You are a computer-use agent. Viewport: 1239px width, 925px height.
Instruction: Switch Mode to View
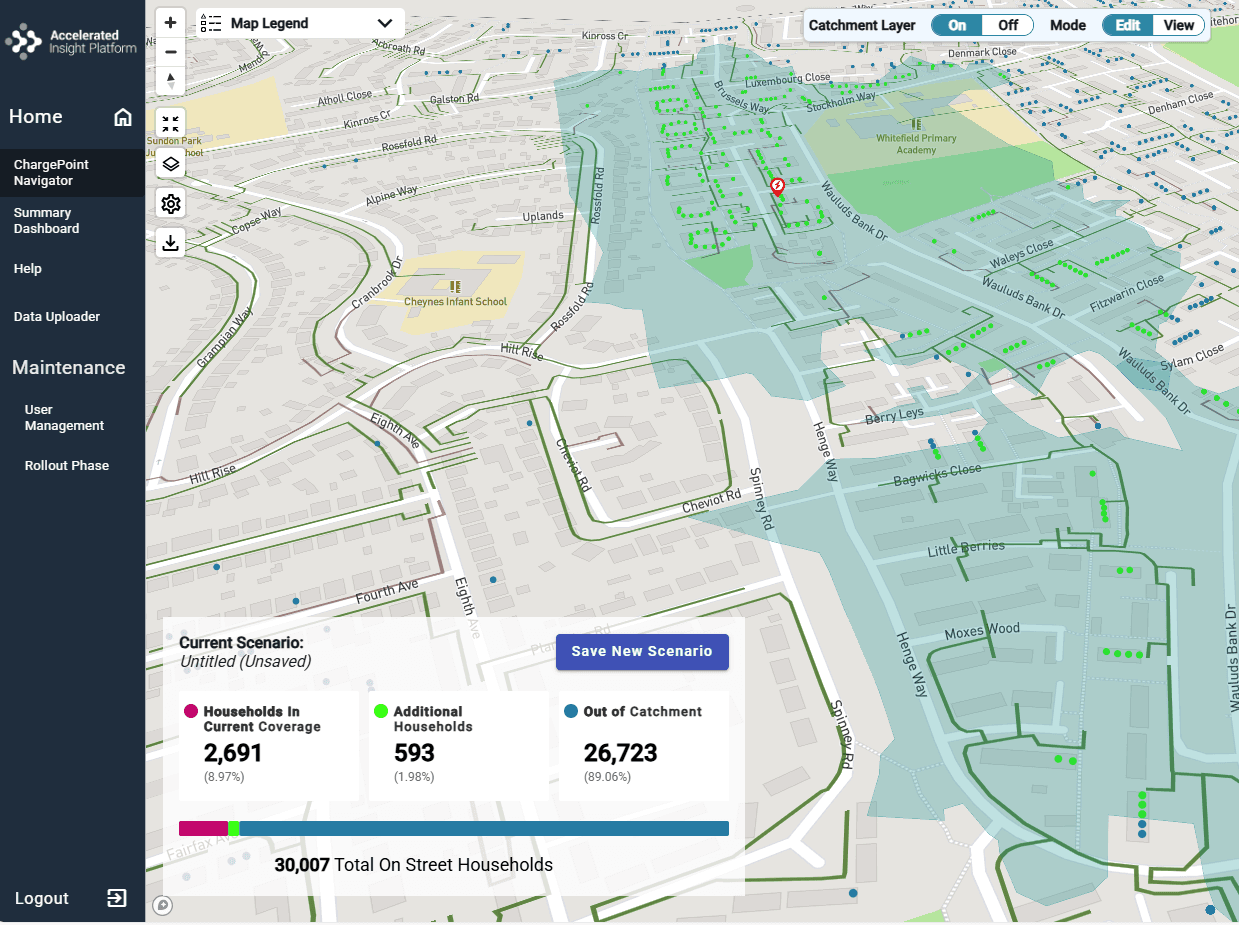pos(1179,25)
